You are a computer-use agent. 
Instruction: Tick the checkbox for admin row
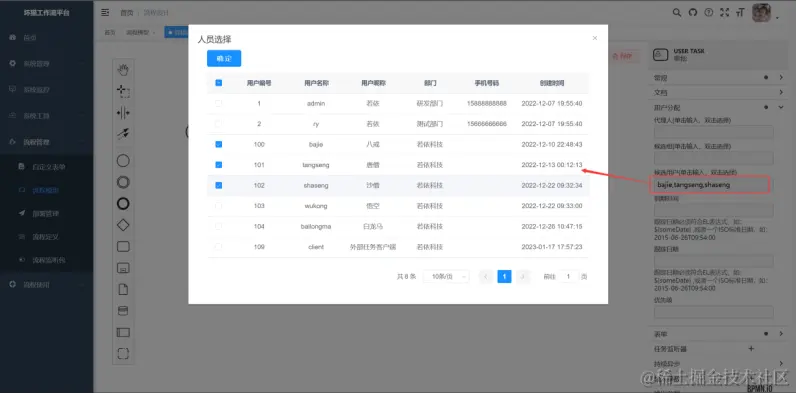click(x=219, y=103)
